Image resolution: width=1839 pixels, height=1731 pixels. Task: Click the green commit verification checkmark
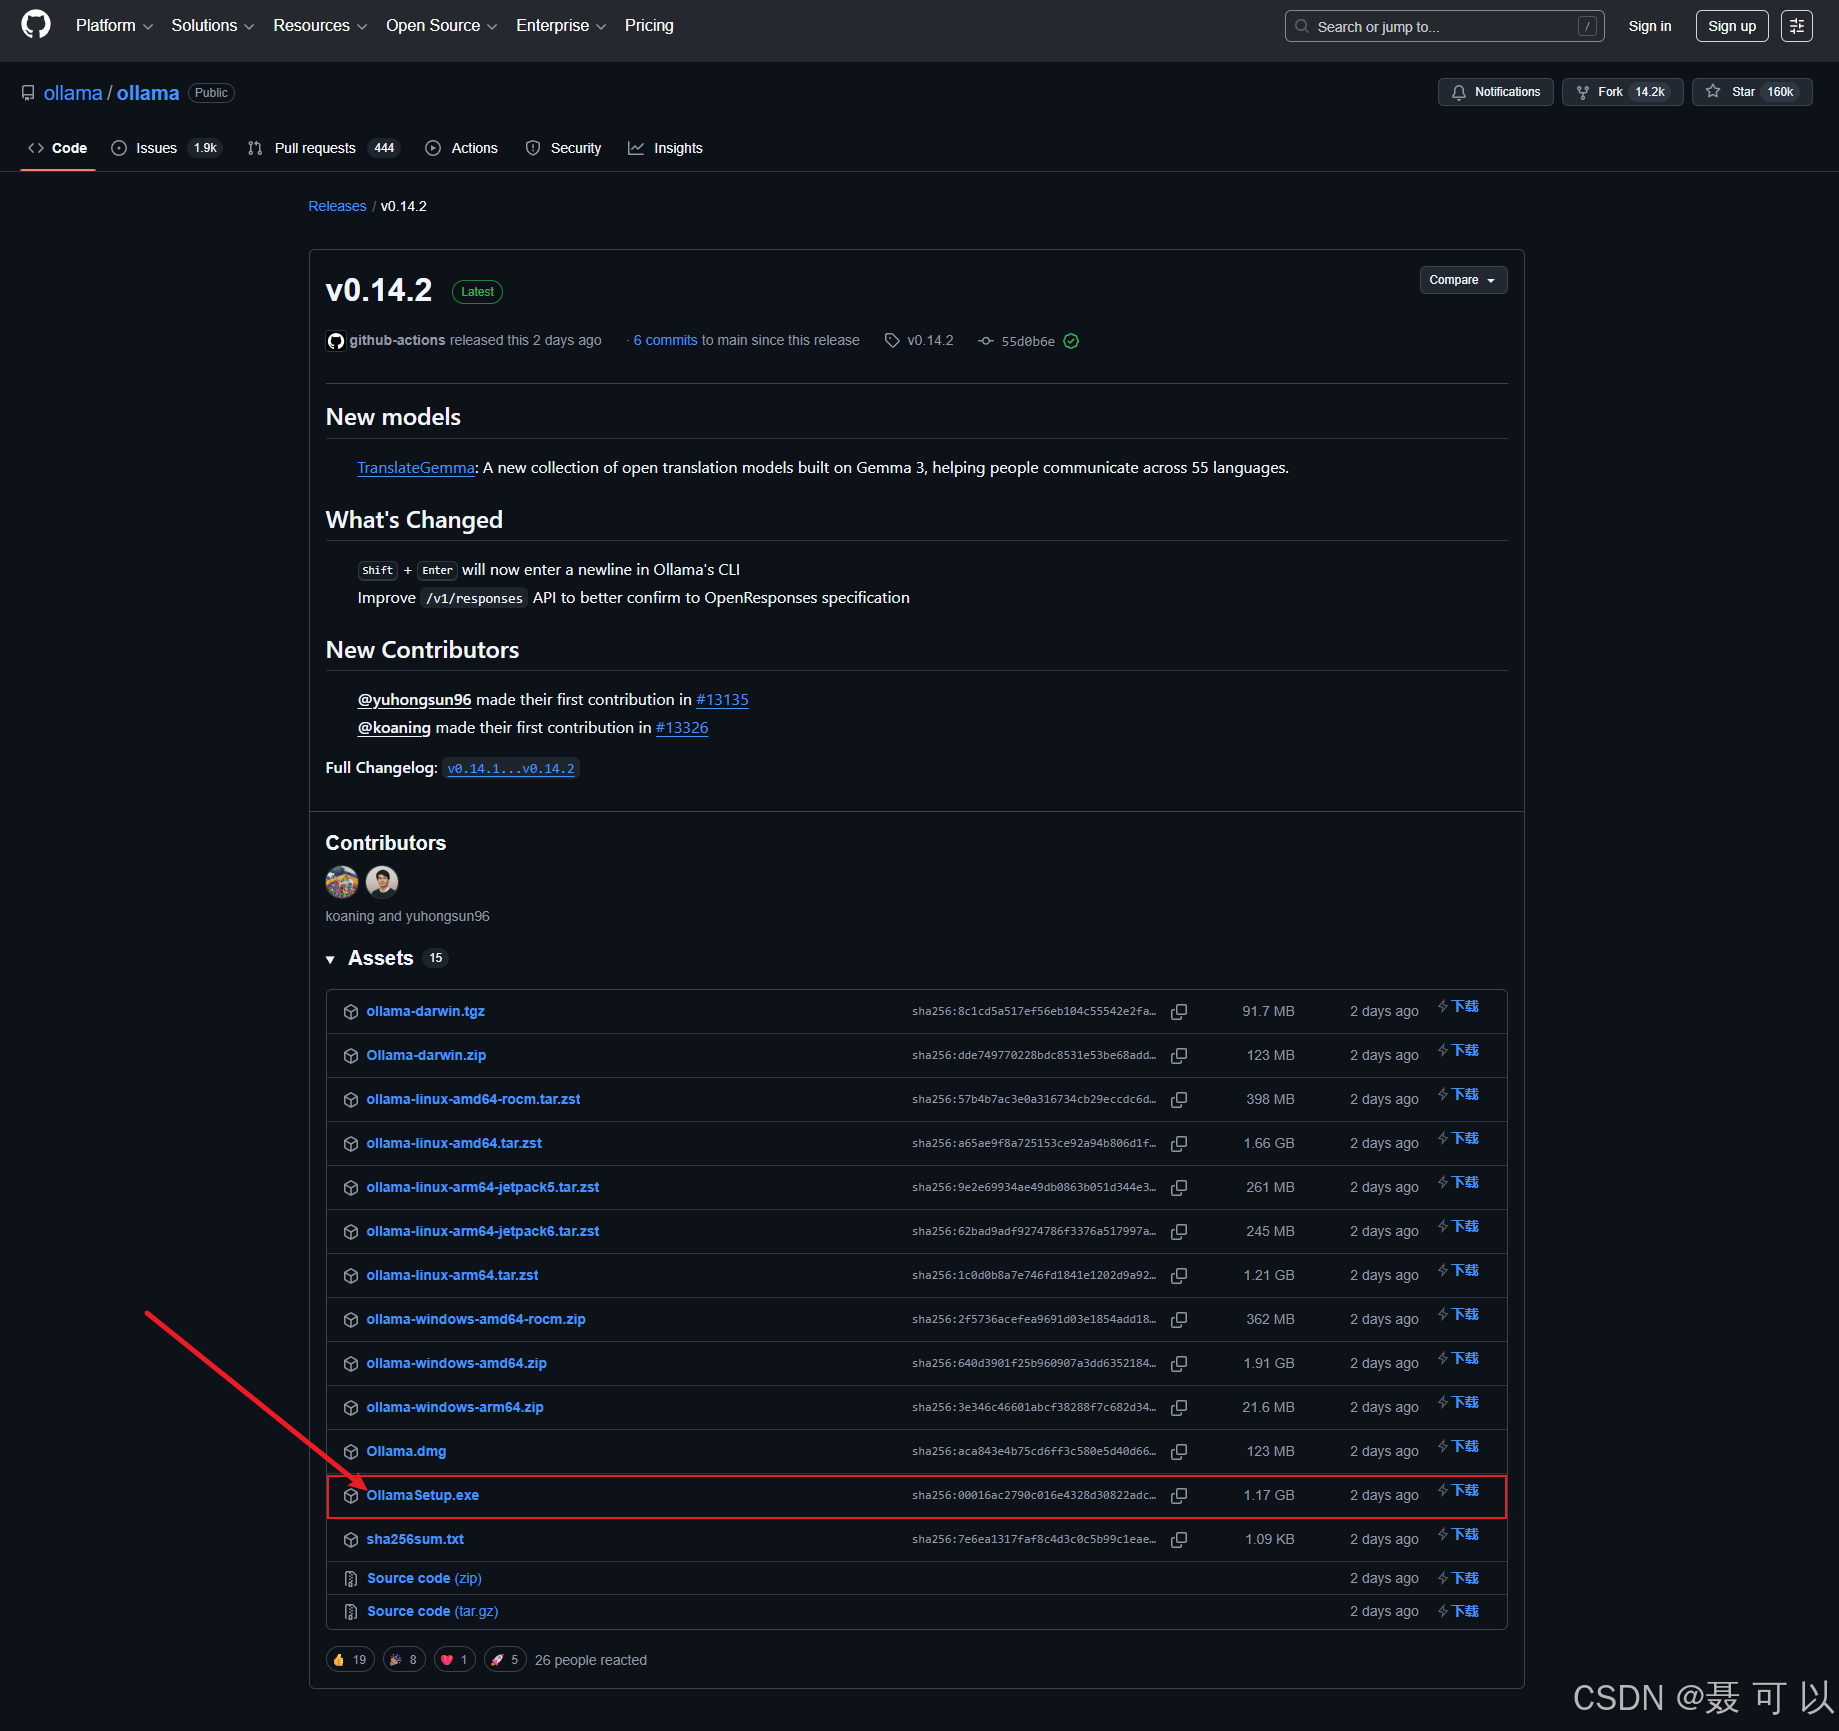click(1071, 341)
